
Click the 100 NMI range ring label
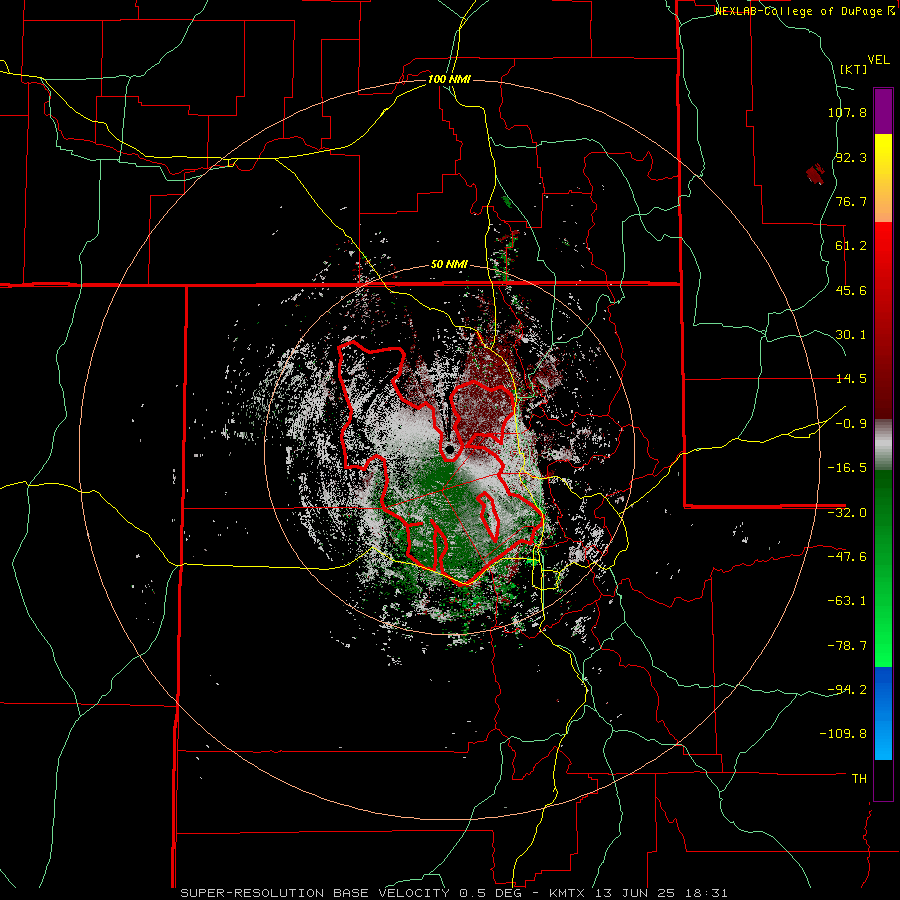449,79
